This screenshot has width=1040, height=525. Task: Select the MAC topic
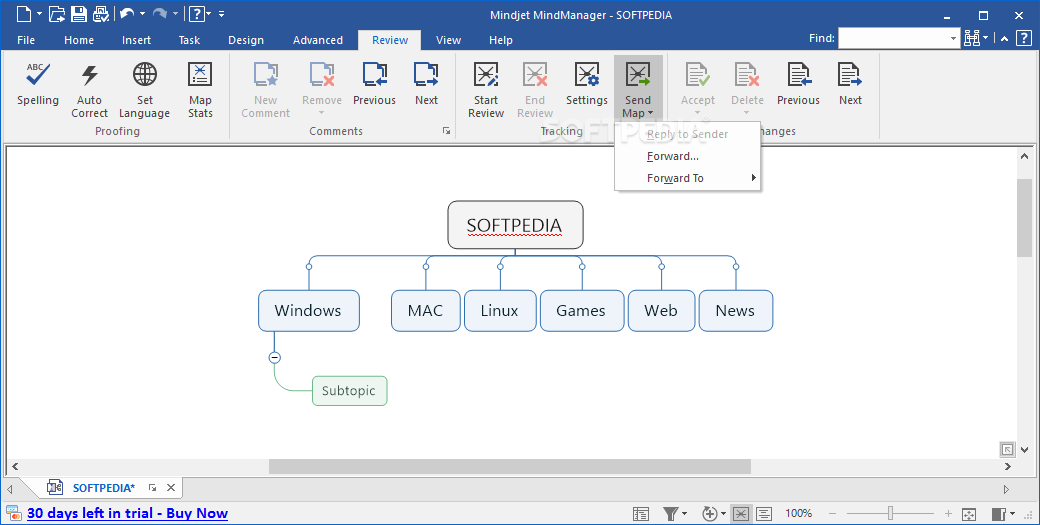[425, 310]
